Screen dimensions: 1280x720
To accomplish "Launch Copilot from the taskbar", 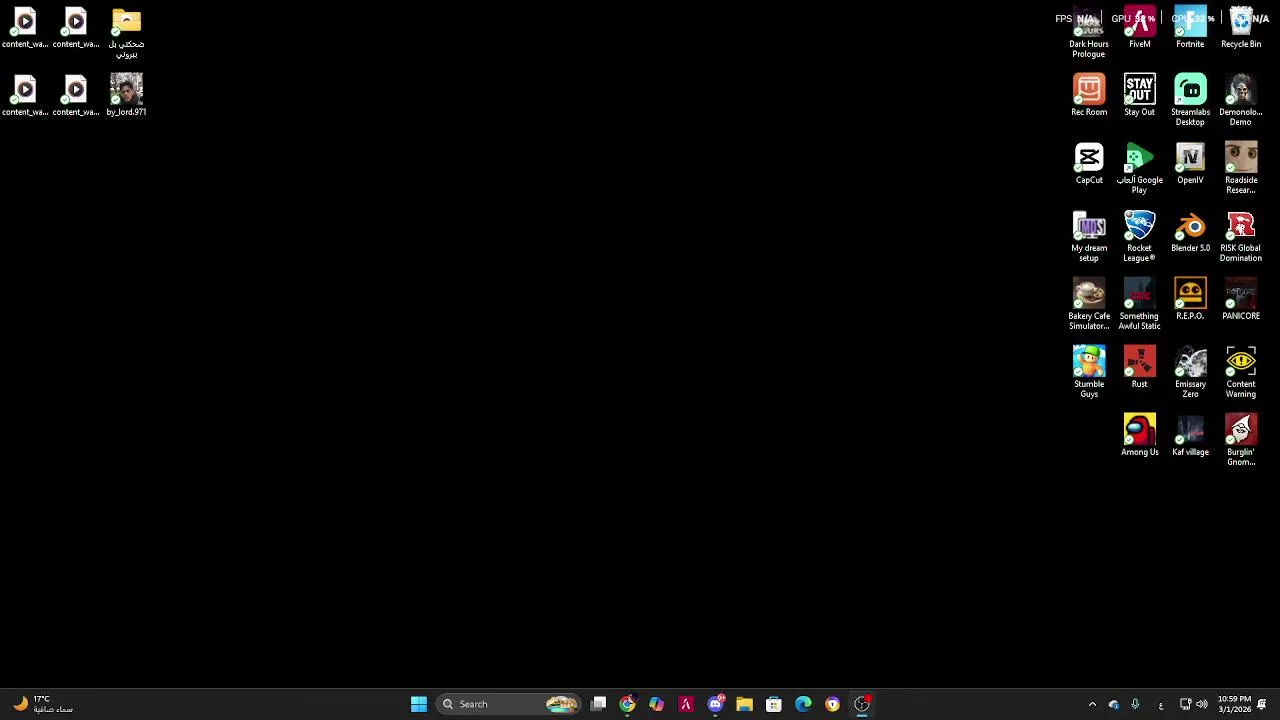I will click(x=656, y=704).
